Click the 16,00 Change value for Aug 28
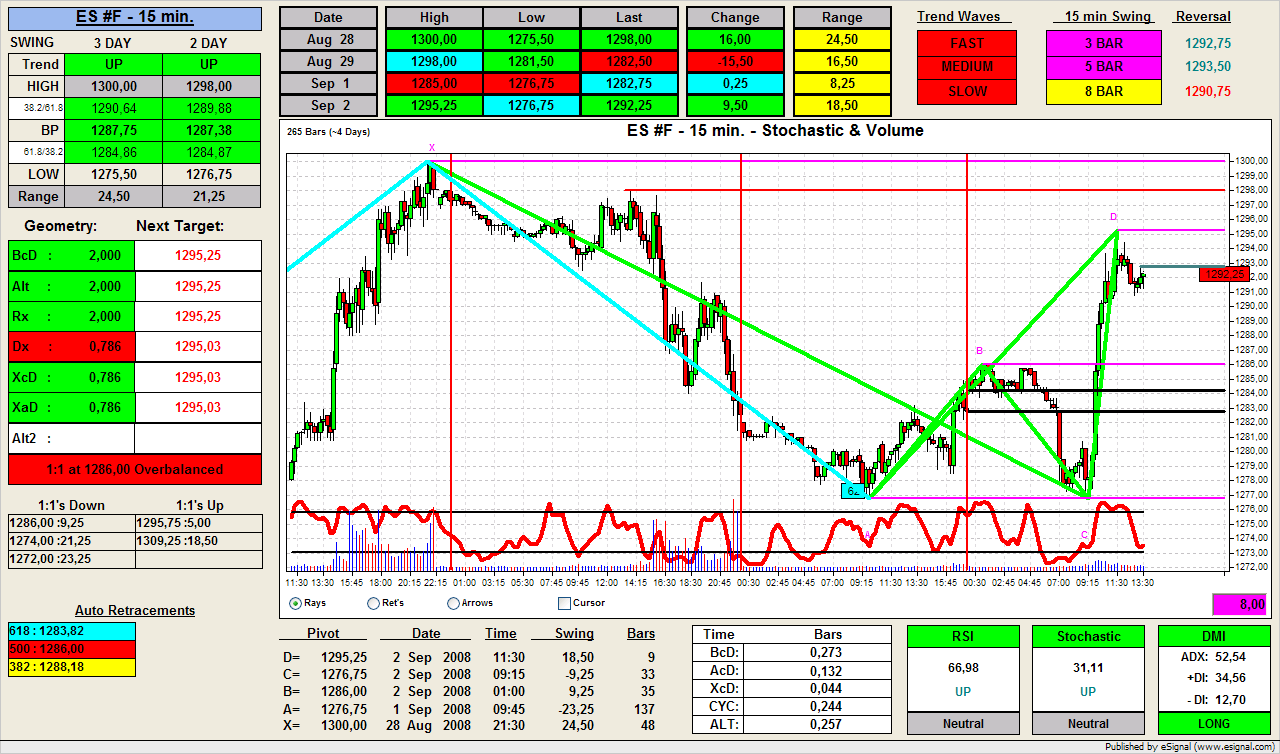1280x754 pixels. click(x=735, y=39)
